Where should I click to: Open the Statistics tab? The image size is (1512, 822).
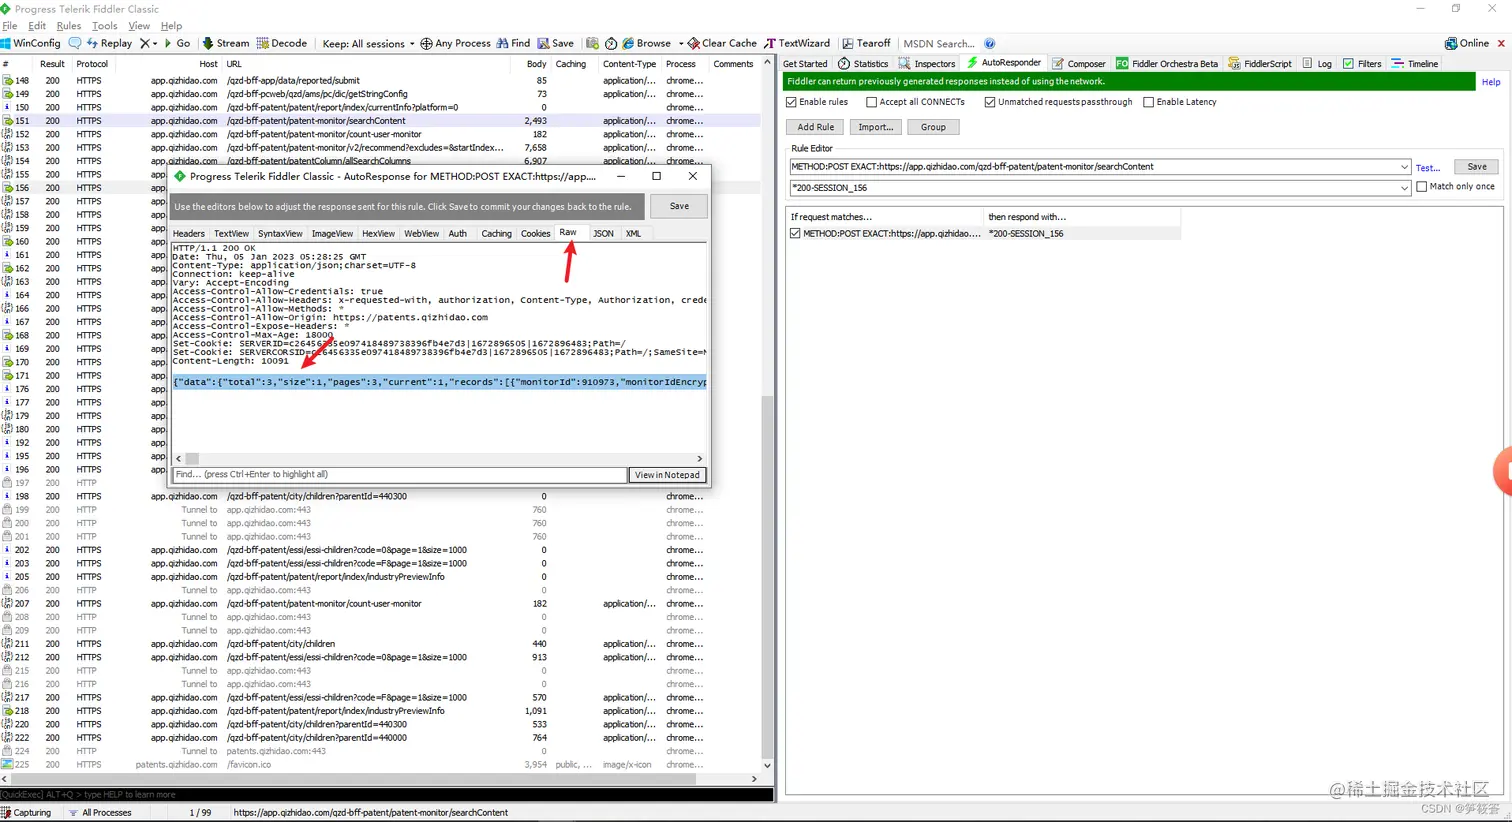863,63
